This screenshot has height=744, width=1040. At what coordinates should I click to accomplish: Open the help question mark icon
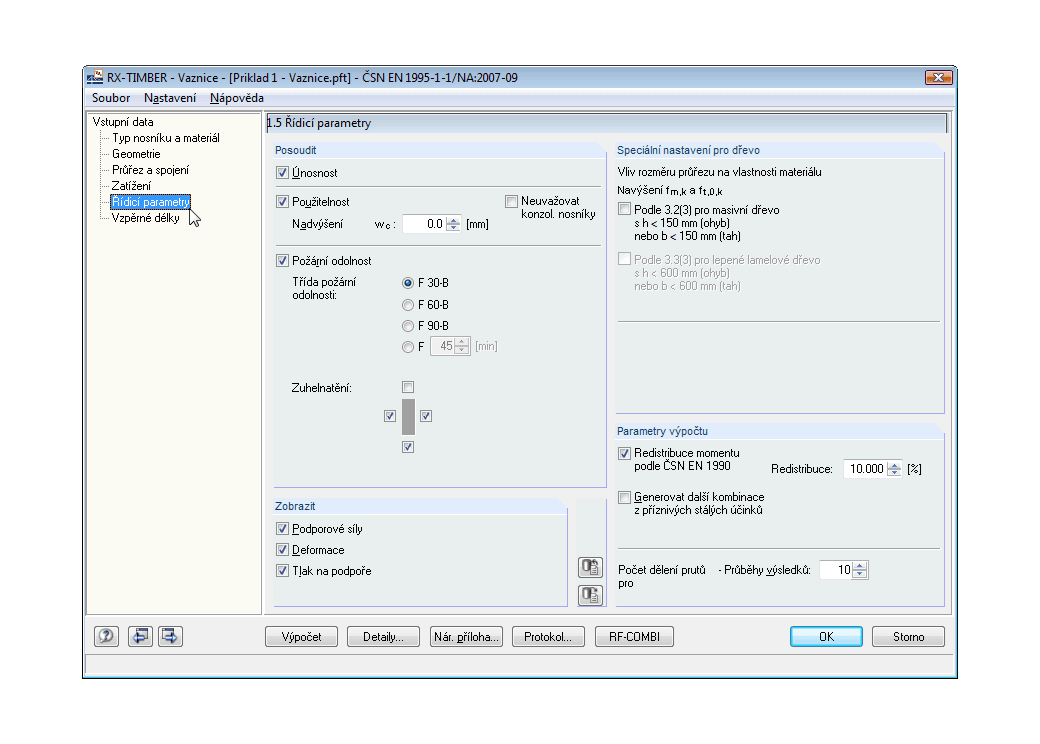106,636
